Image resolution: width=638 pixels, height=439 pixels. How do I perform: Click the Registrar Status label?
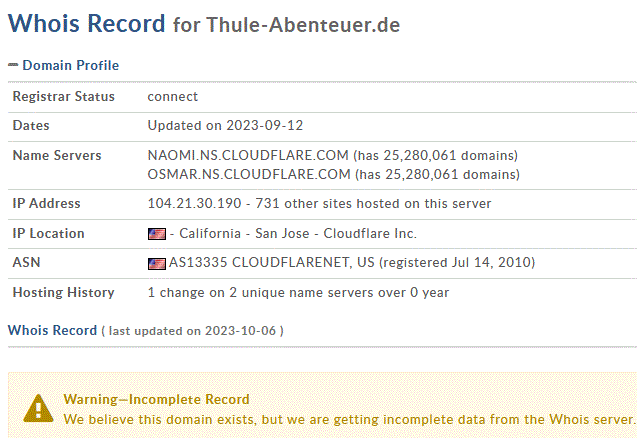63,96
